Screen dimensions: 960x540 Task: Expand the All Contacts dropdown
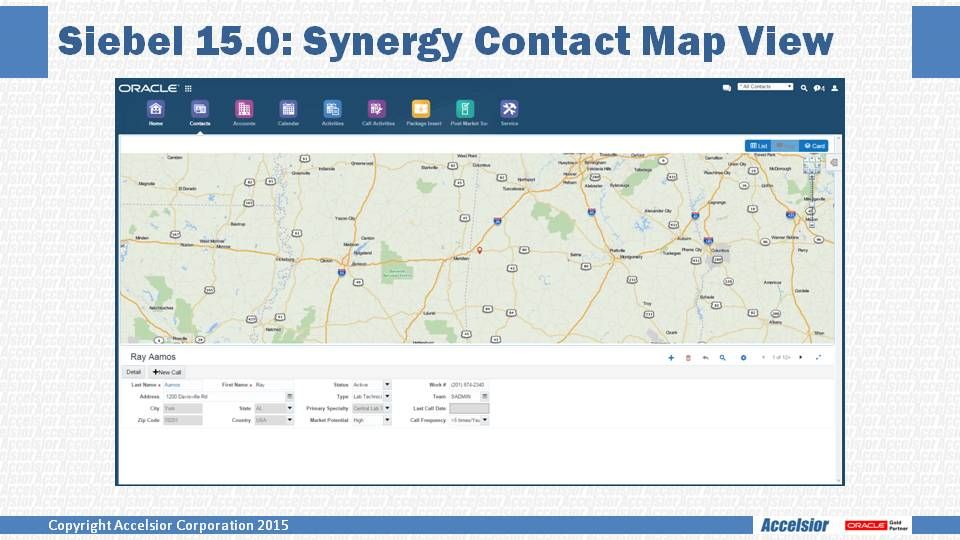point(766,87)
